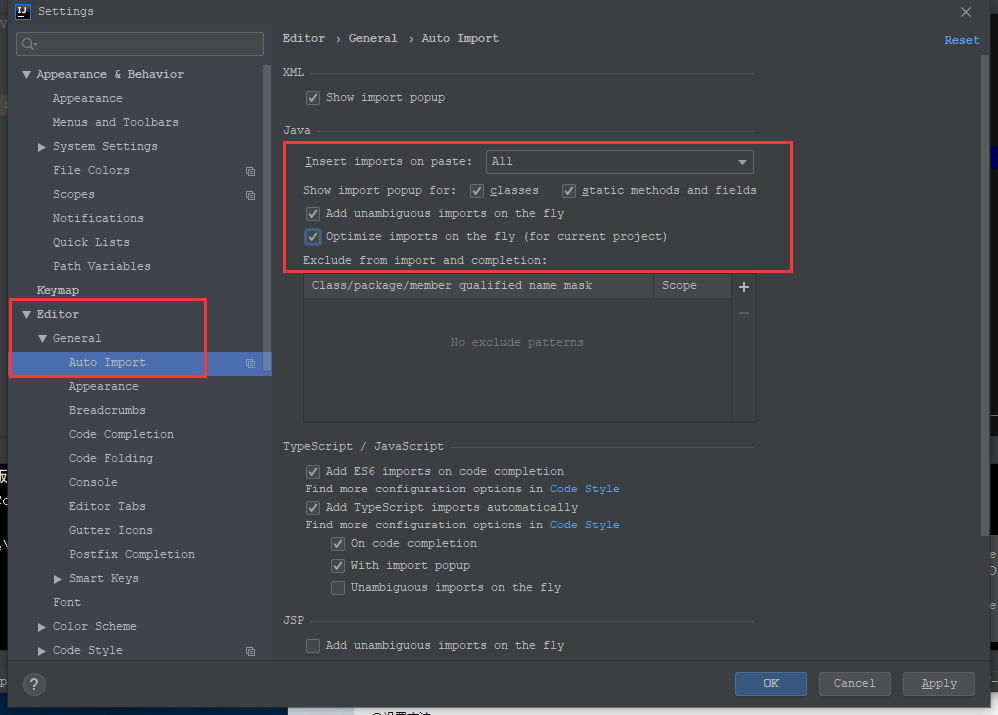Toggle Add TypeScript imports automatically
This screenshot has height=715, width=998.
click(x=313, y=508)
